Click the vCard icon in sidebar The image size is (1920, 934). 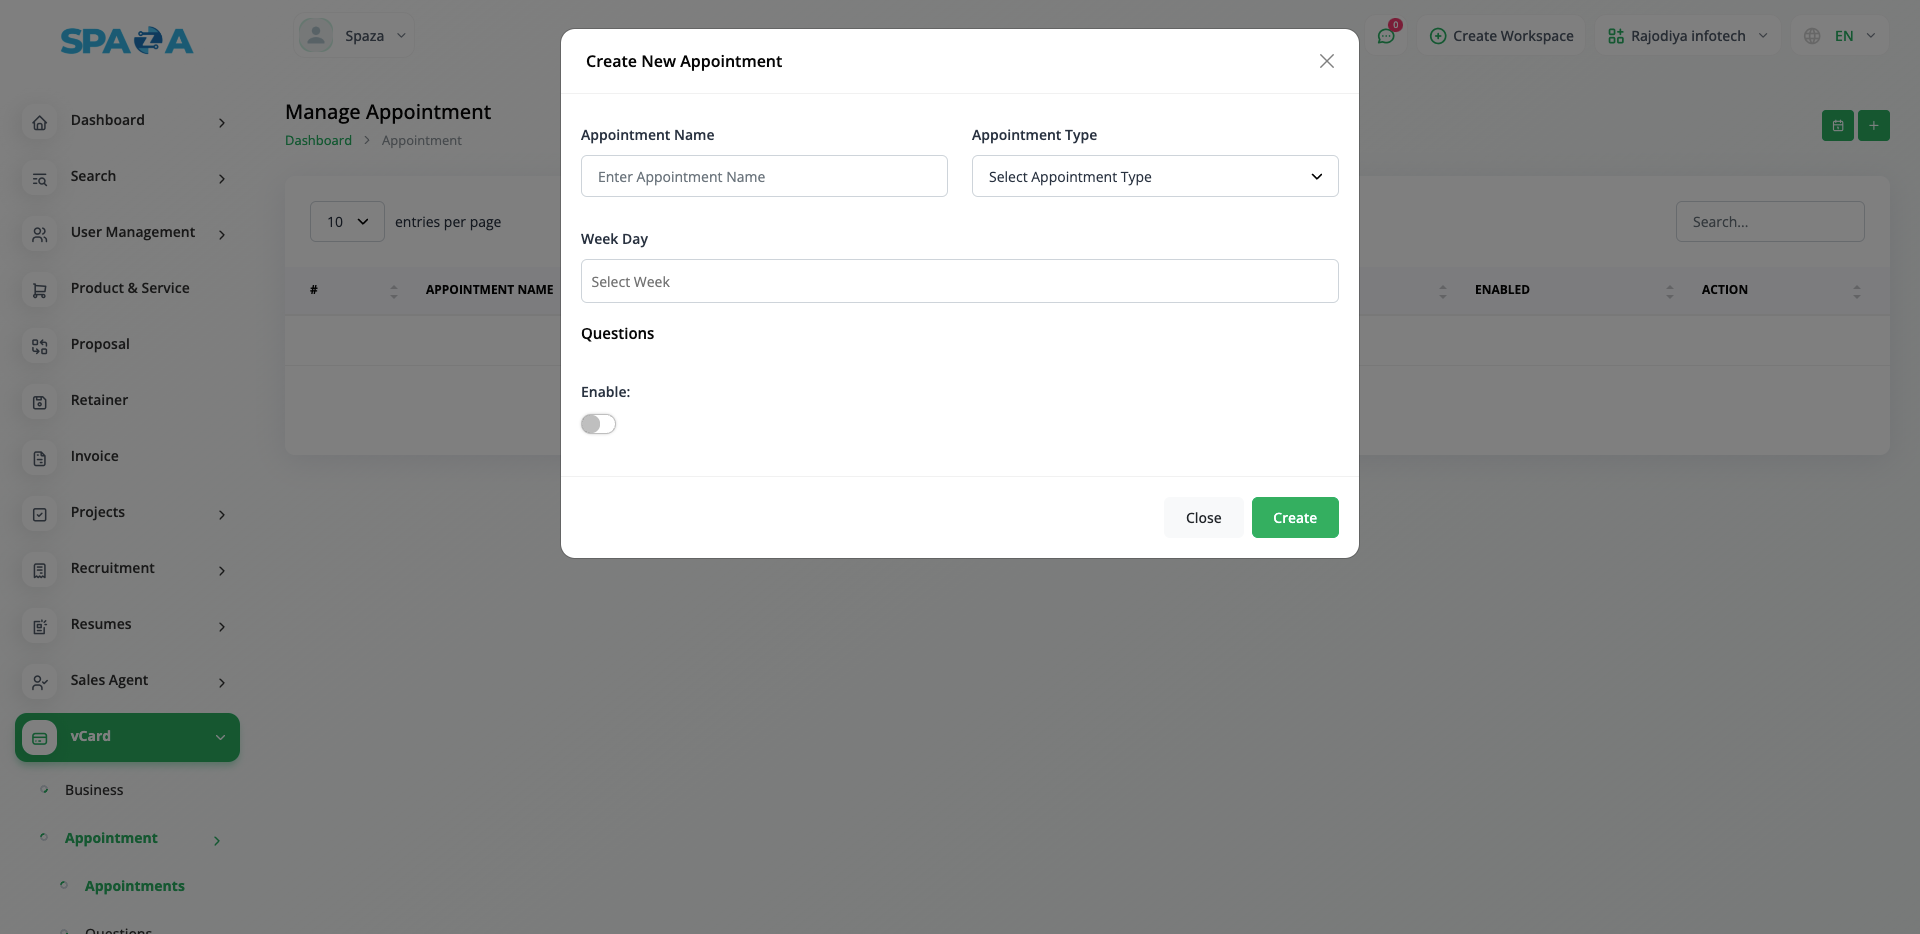pyautogui.click(x=40, y=738)
